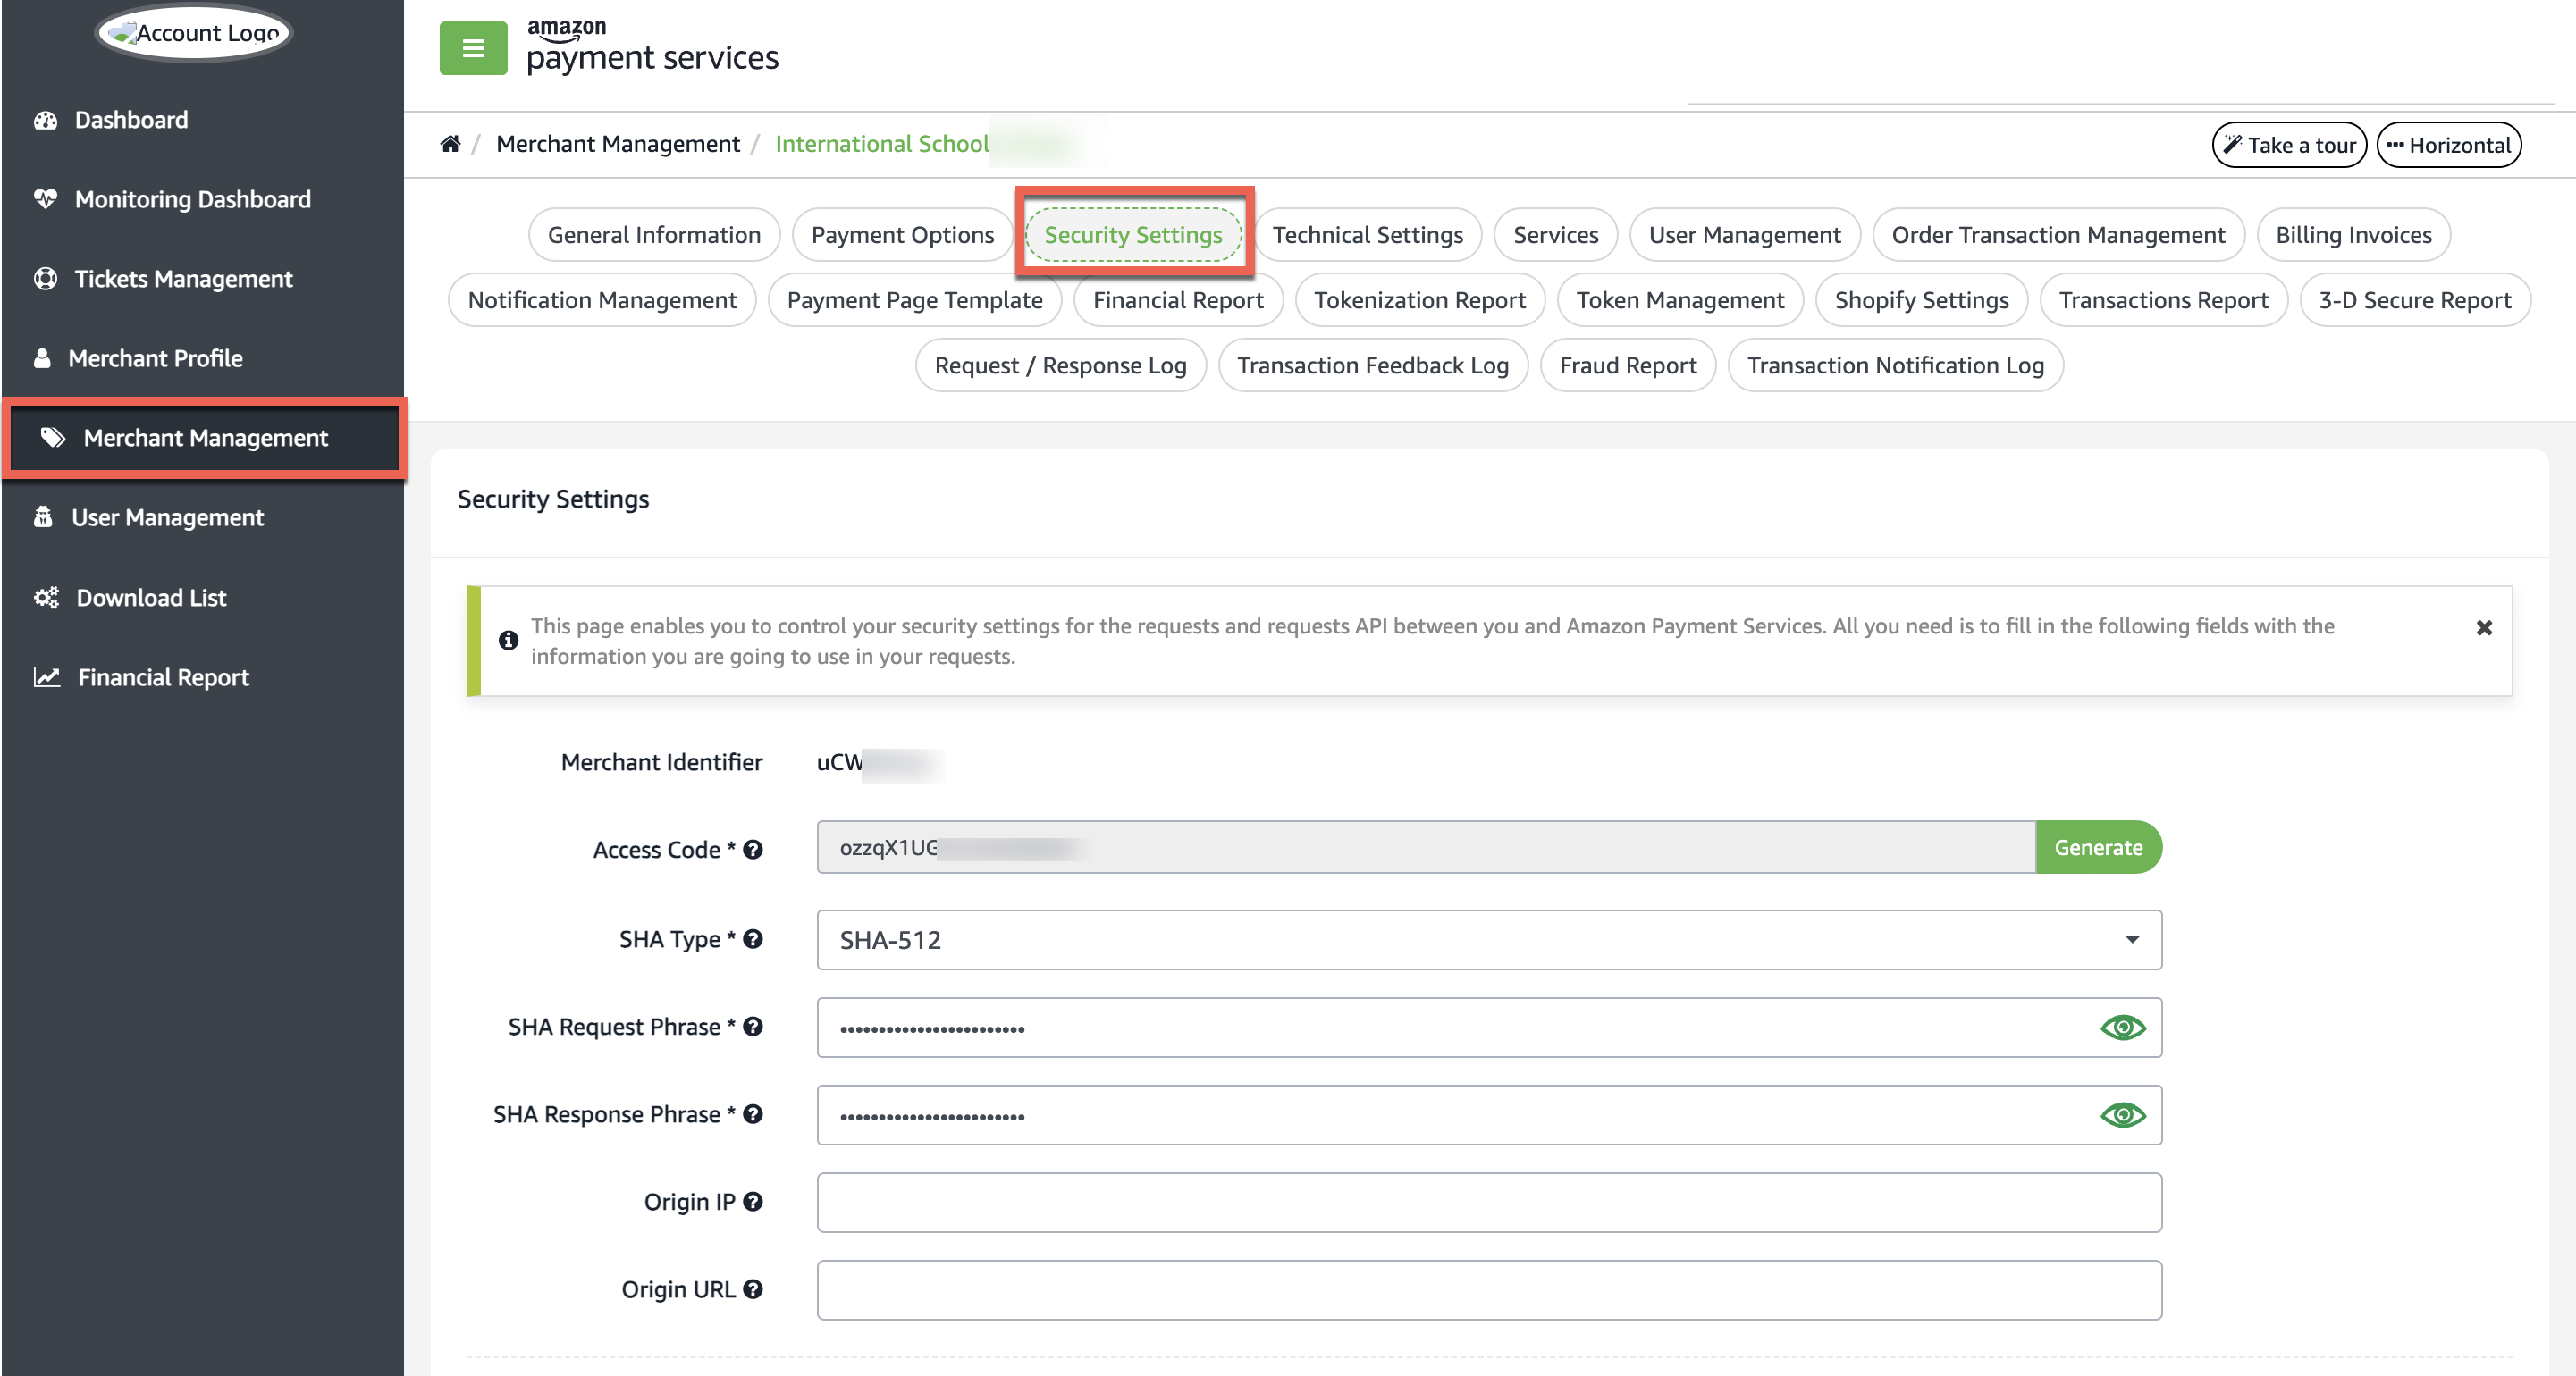
Task: Open the Transaction Notification Log tab
Action: (x=1895, y=365)
